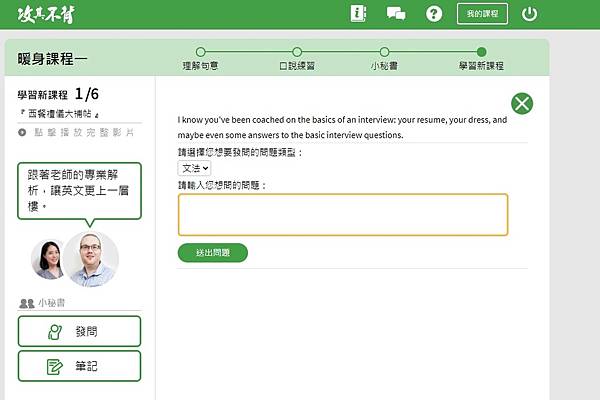The width and height of the screenshot is (600, 400).
Task: Click the teacher speech bubble text
Action: (x=78, y=191)
